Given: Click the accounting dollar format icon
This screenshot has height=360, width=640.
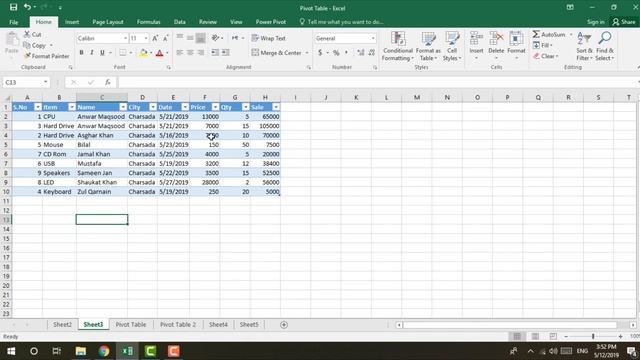Looking at the screenshot, I should click(x=320, y=53).
